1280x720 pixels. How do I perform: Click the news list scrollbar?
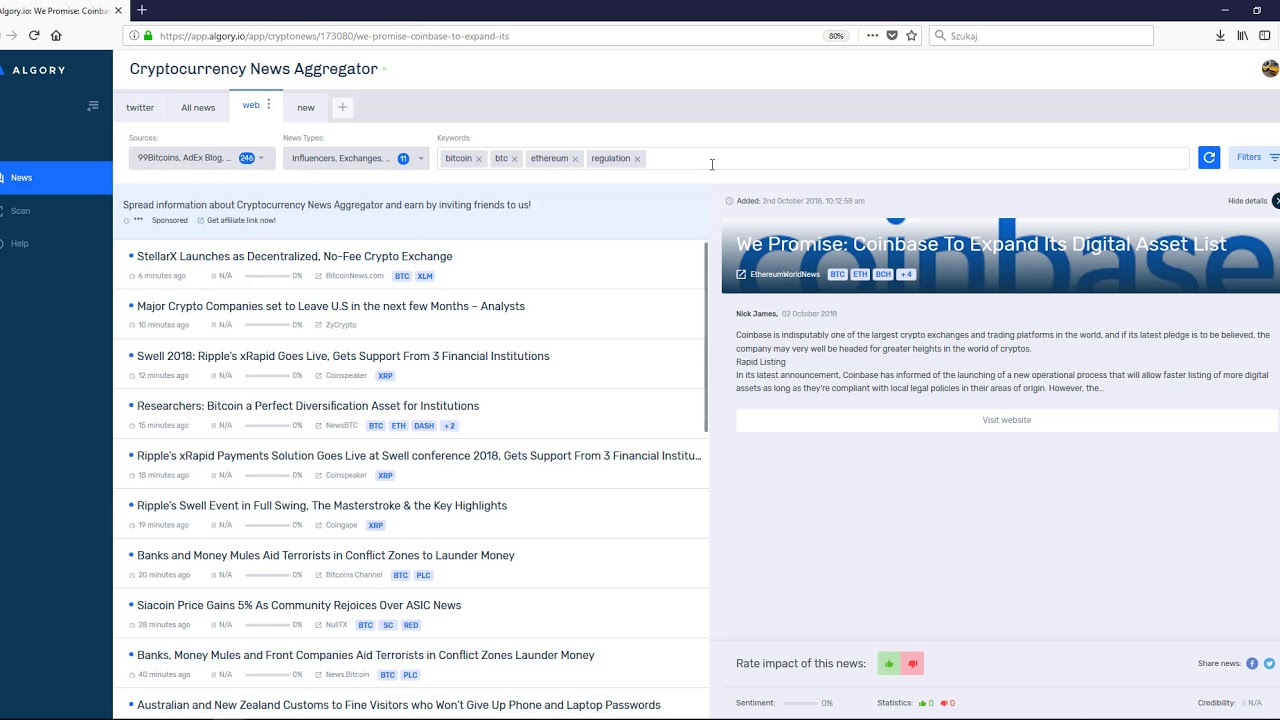tap(706, 338)
